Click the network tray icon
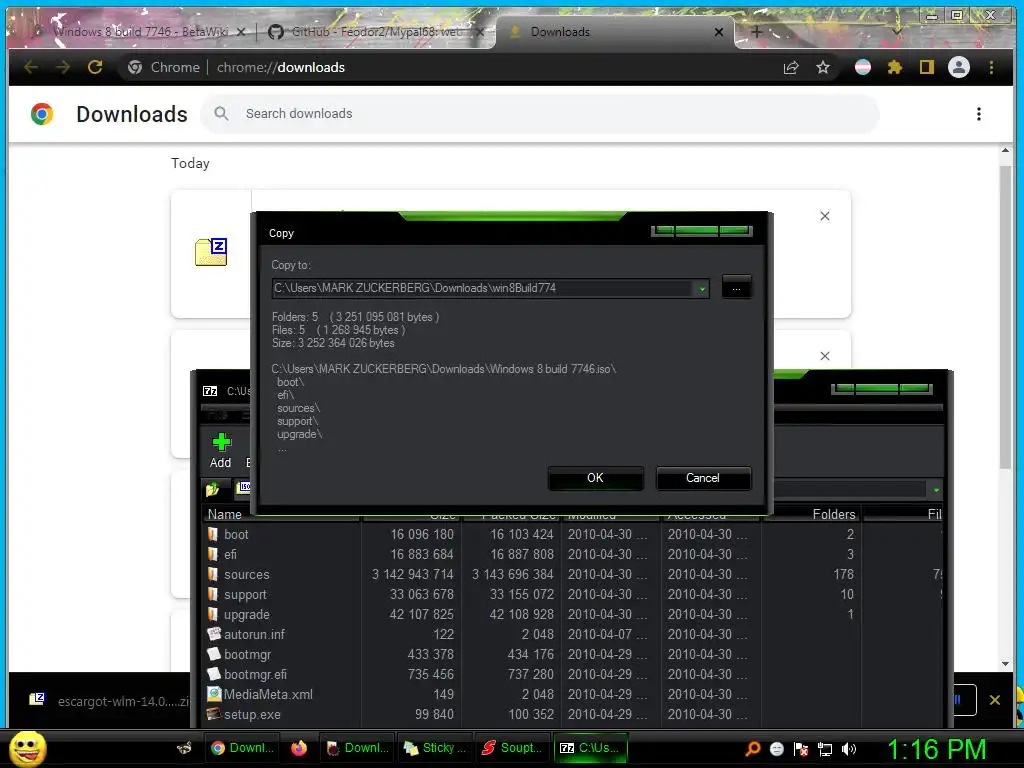 point(825,749)
